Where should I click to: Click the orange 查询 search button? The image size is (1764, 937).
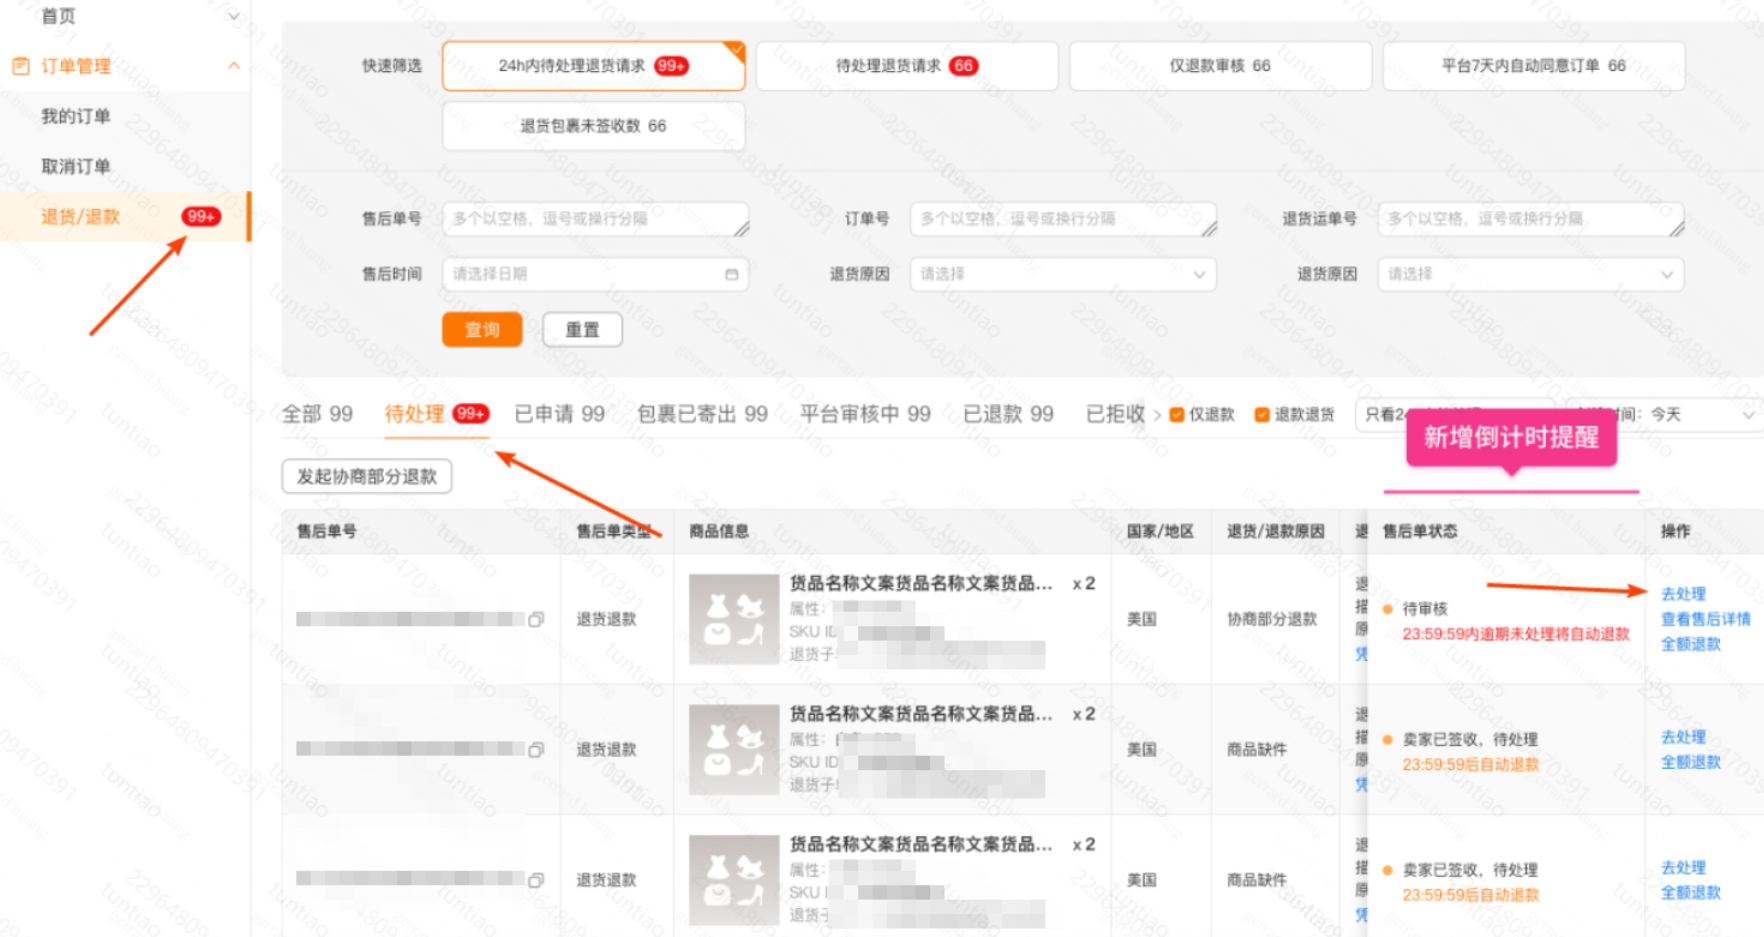482,329
